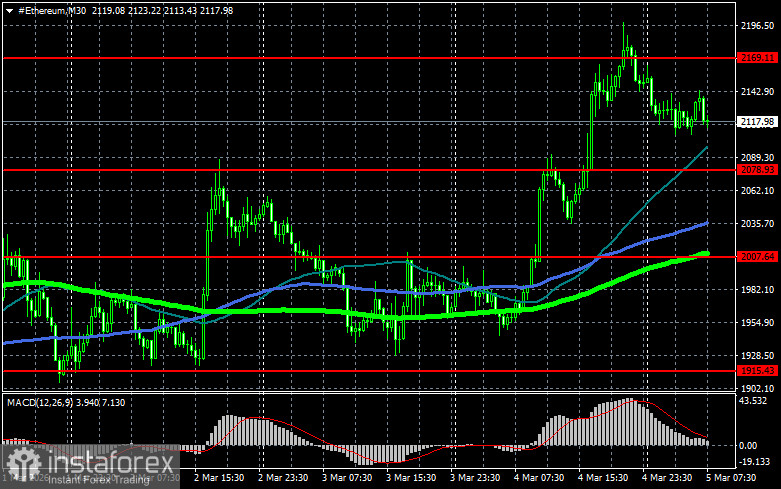
Task: Select the 2169.11 red price label
Action: coord(758,58)
